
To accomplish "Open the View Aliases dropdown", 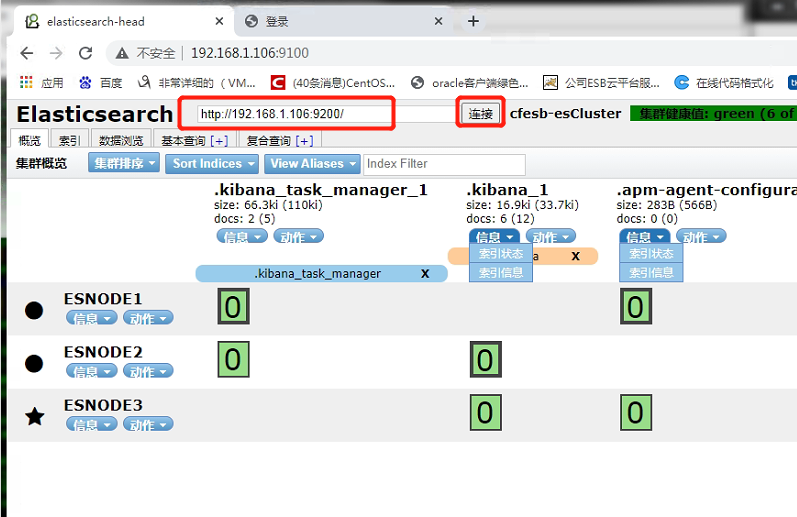I will click(312, 164).
